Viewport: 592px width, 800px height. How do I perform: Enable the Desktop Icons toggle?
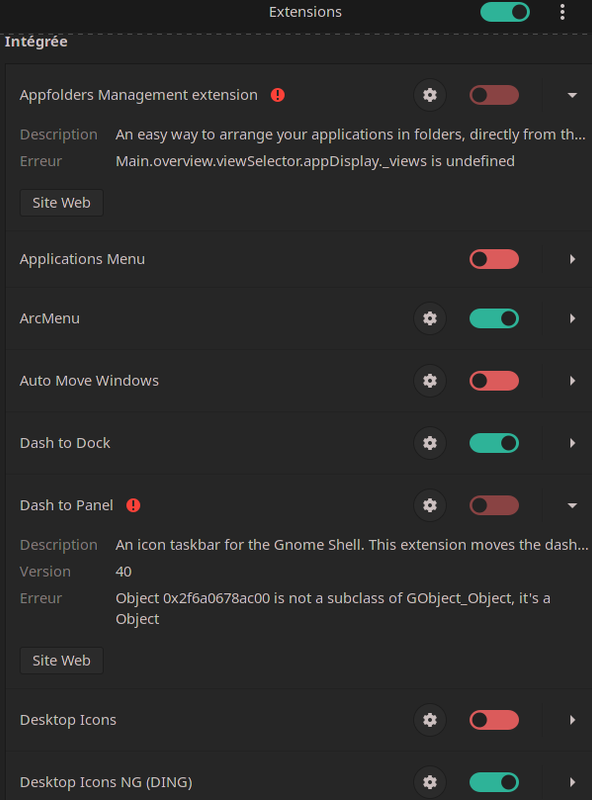pos(494,720)
